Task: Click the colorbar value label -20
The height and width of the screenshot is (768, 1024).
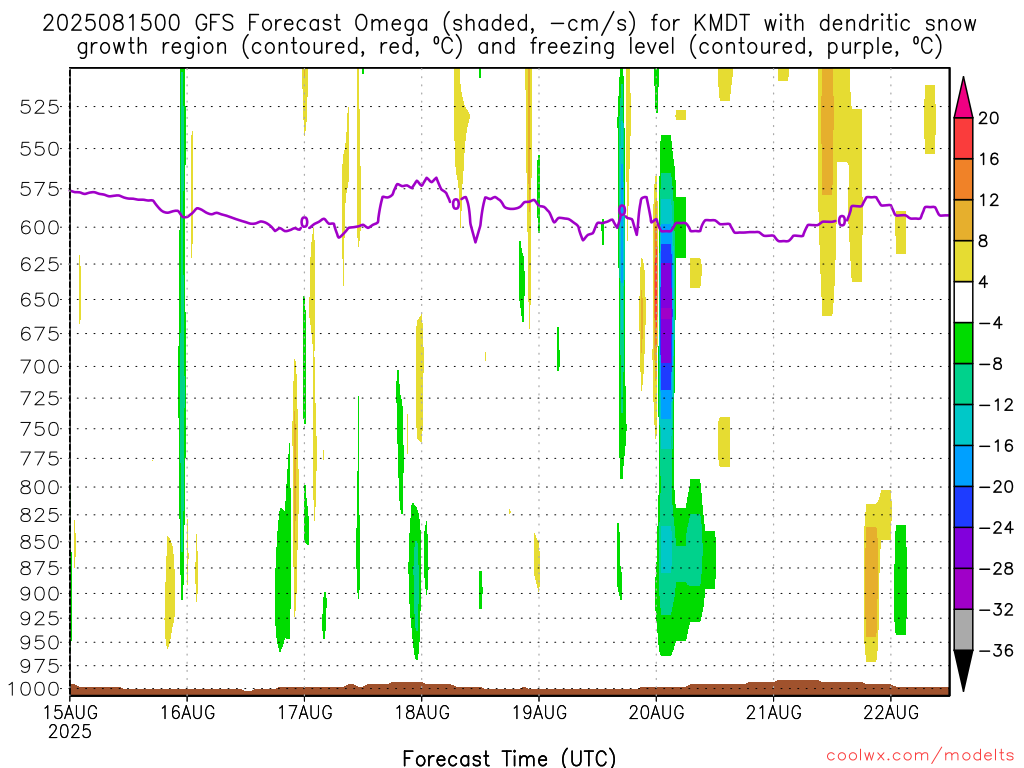Action: (x=995, y=487)
